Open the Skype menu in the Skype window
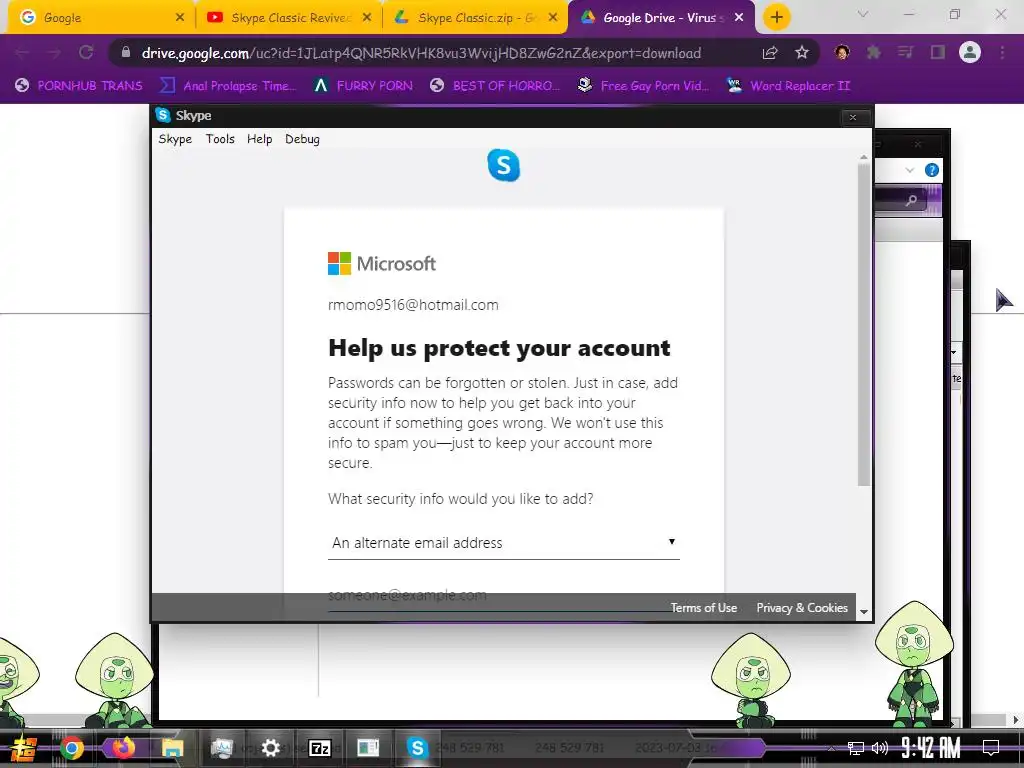The width and height of the screenshot is (1024, 768). tap(175, 139)
